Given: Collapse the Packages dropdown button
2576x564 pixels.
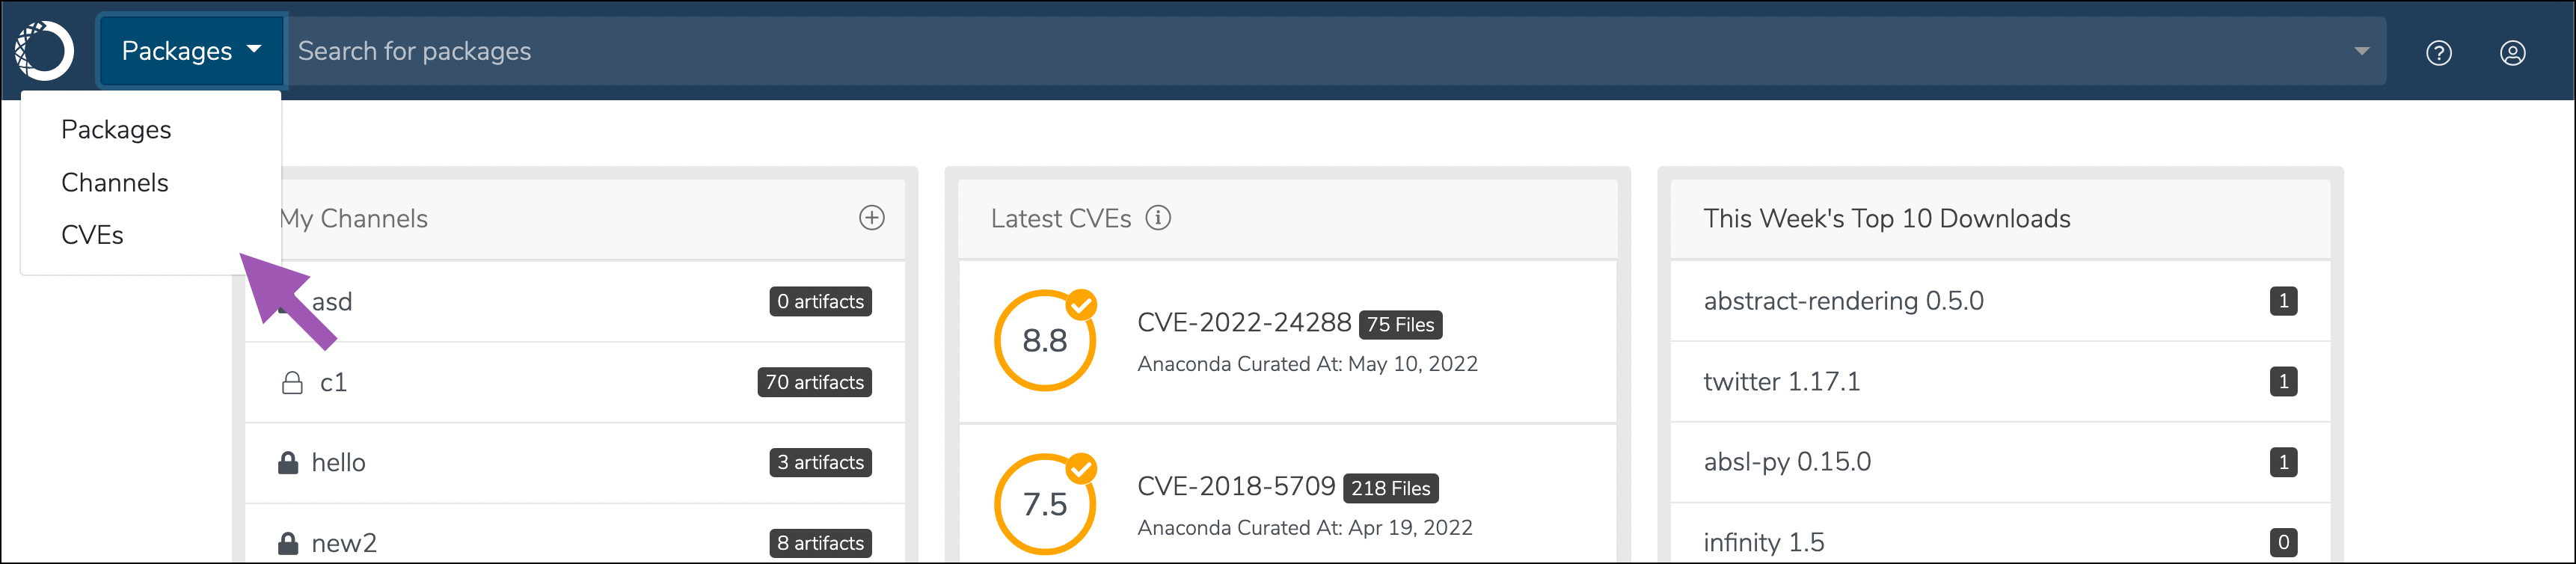Looking at the screenshot, I should (x=191, y=51).
